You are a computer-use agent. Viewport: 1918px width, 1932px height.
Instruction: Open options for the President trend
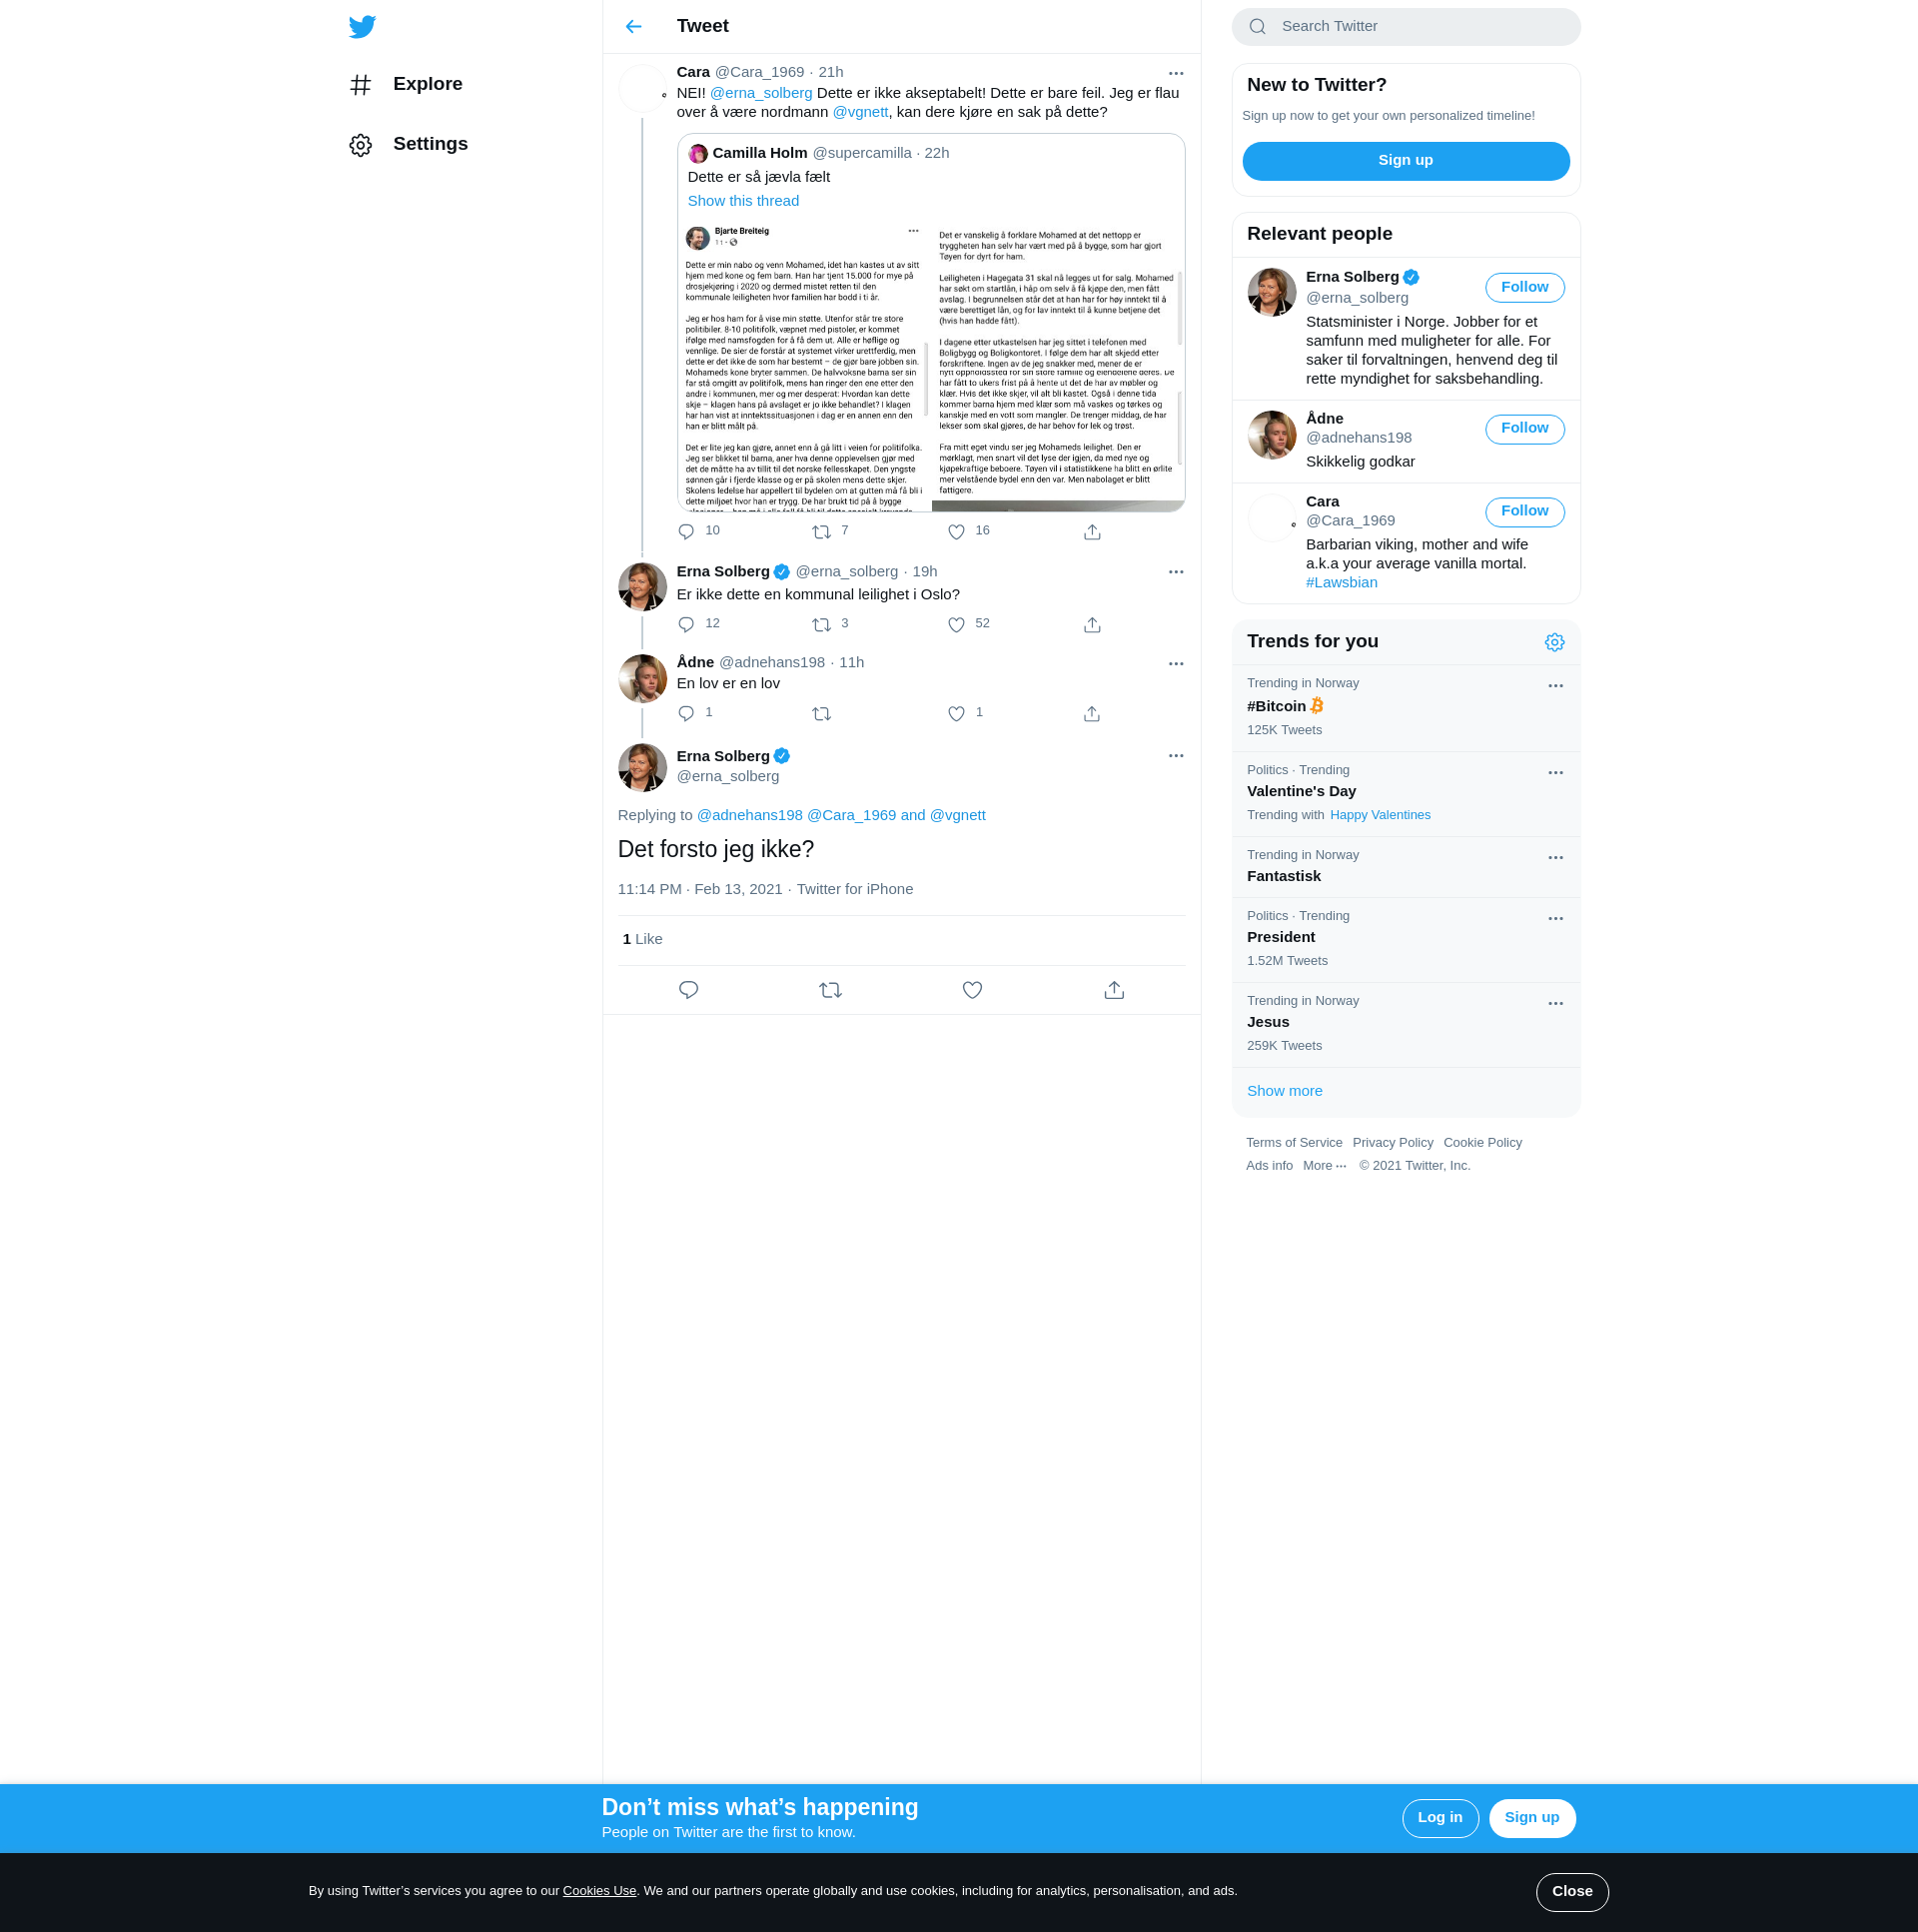coord(1555,919)
